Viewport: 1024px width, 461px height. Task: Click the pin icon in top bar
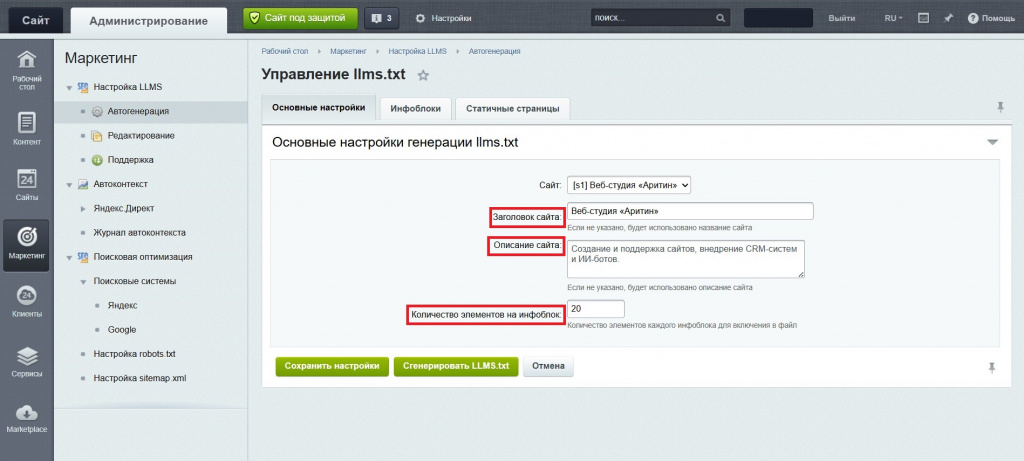coord(948,18)
